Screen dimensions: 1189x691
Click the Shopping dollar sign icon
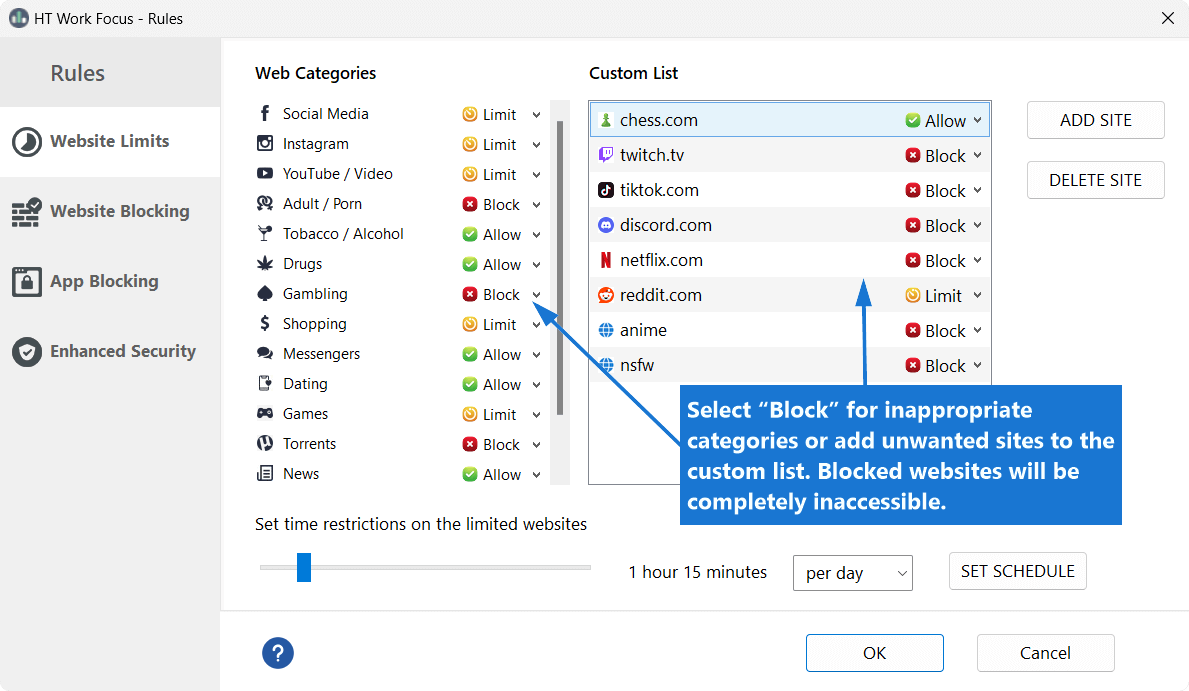tap(265, 323)
